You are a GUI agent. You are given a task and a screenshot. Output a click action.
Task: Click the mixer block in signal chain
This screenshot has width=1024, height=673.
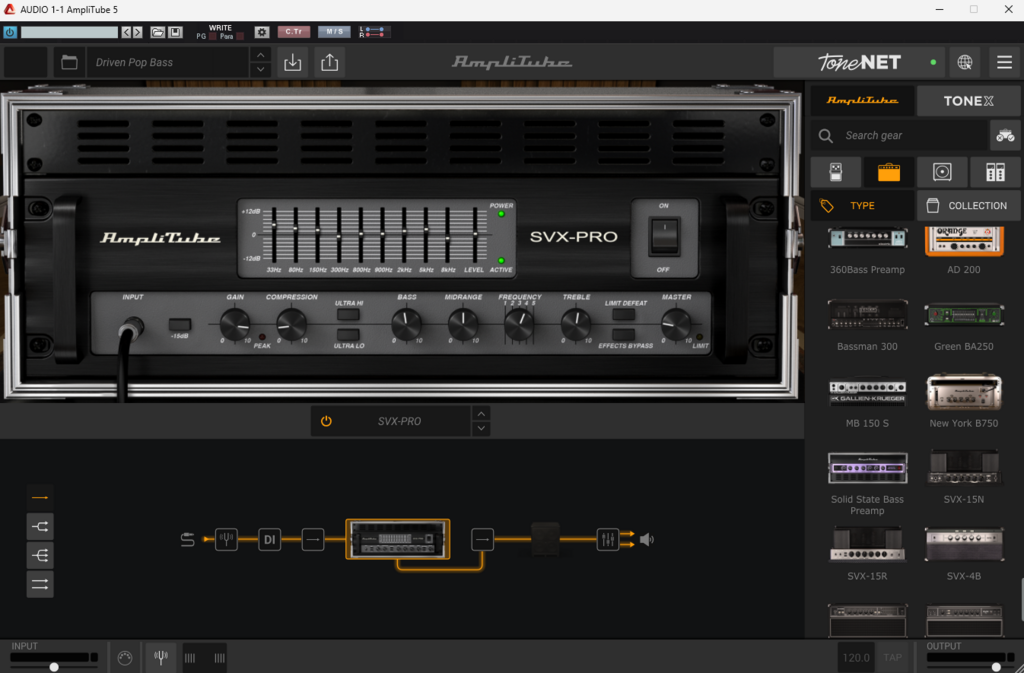[x=607, y=540]
